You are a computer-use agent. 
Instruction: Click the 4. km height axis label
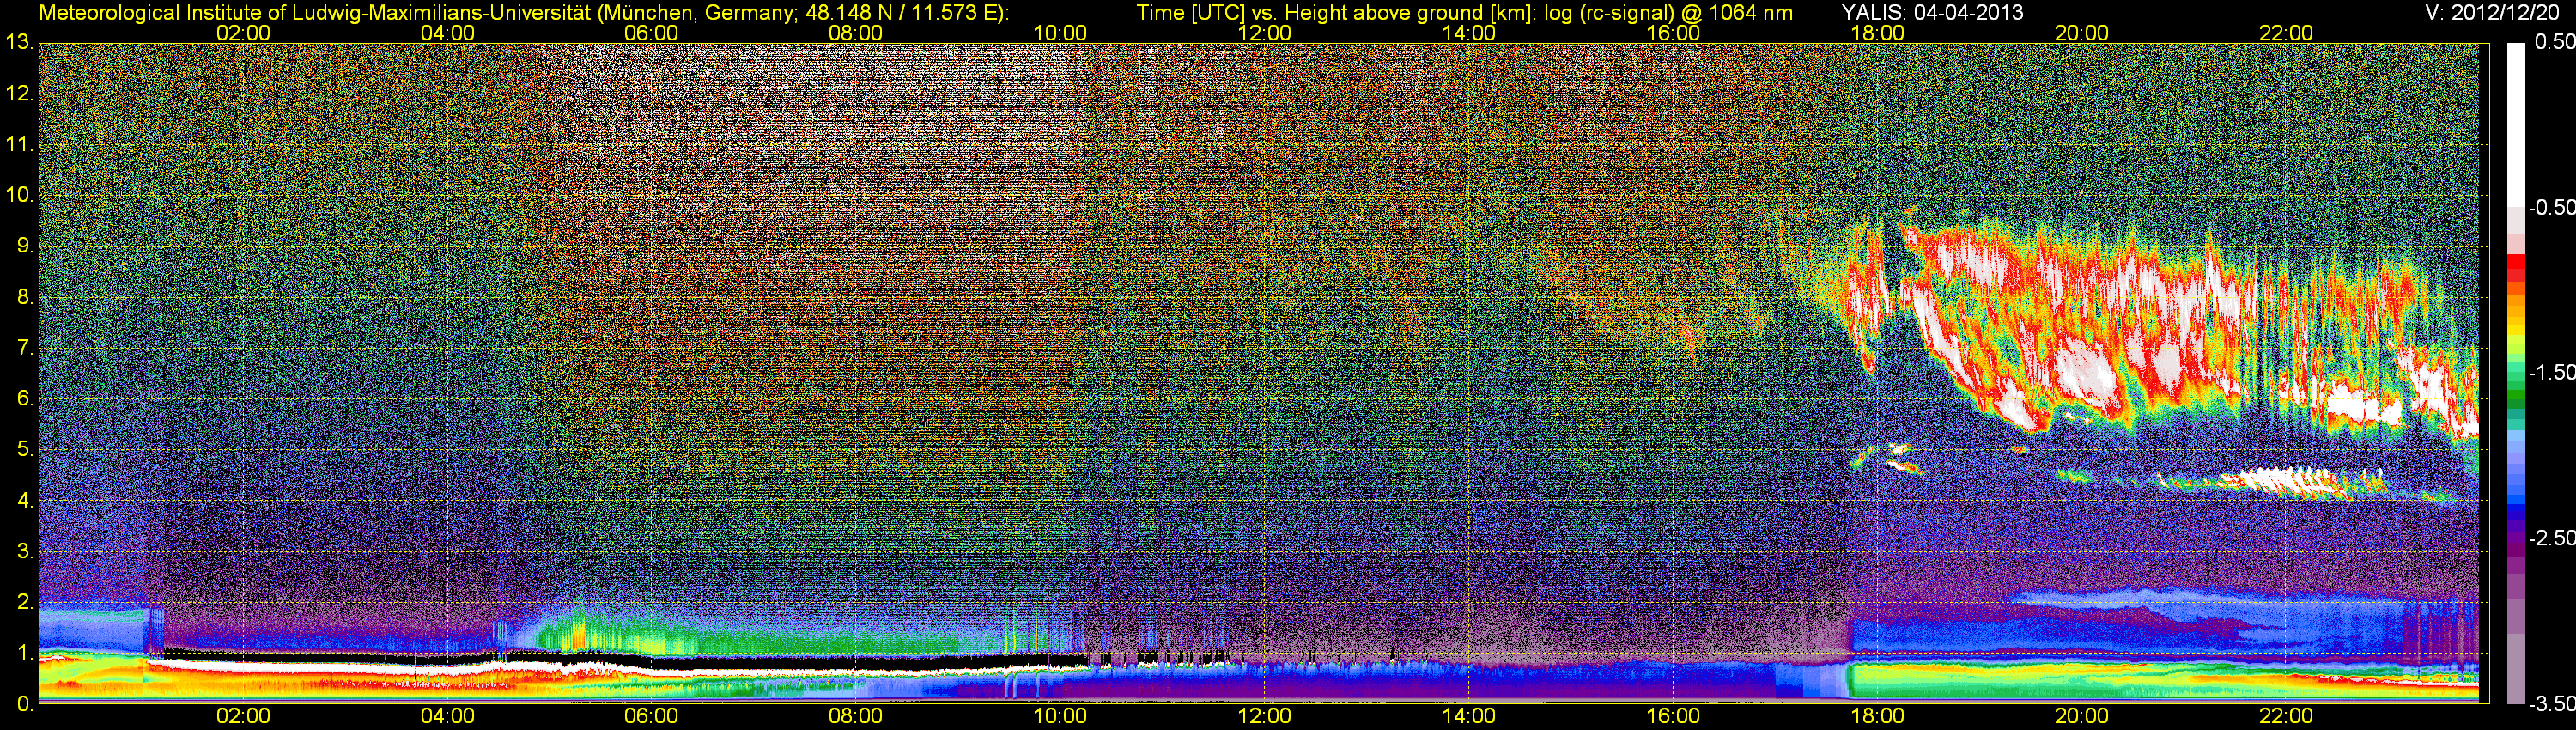[24, 501]
